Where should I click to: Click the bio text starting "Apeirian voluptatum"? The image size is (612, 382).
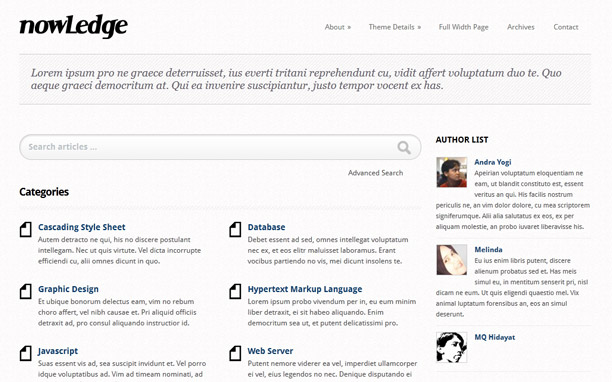513,200
